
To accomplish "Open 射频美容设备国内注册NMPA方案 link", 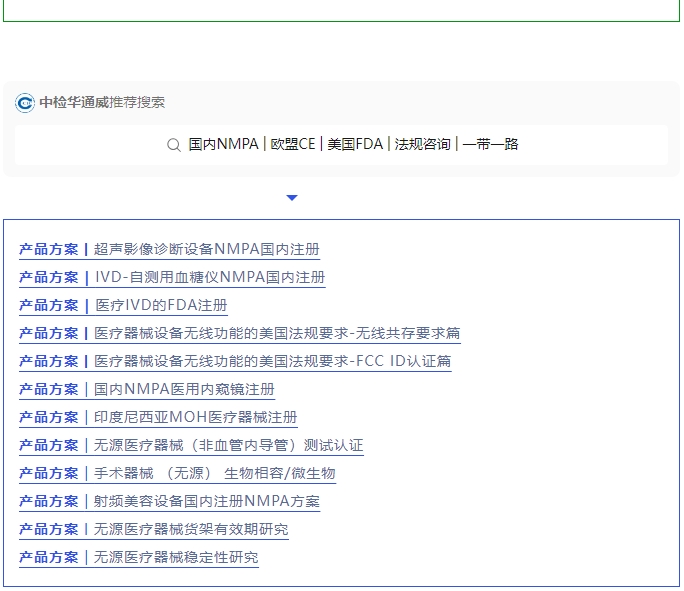I will point(206,502).
